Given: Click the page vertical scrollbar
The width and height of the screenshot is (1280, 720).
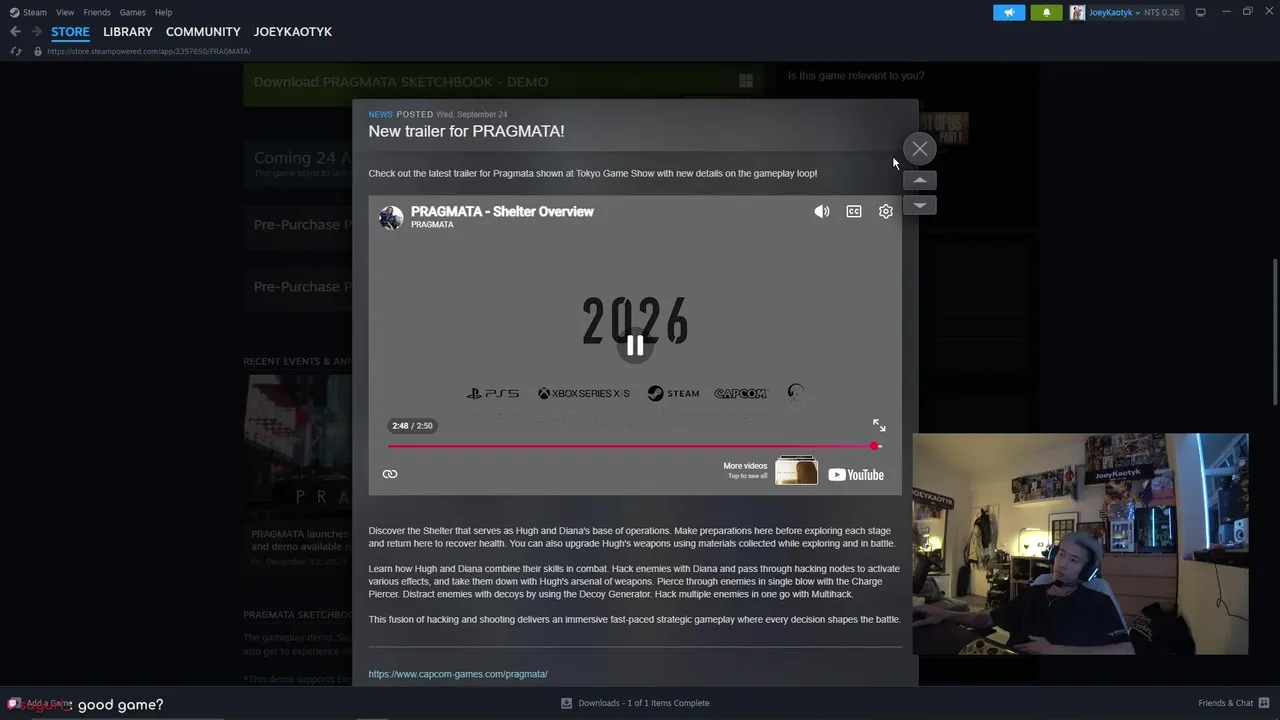Looking at the screenshot, I should point(1275,330).
